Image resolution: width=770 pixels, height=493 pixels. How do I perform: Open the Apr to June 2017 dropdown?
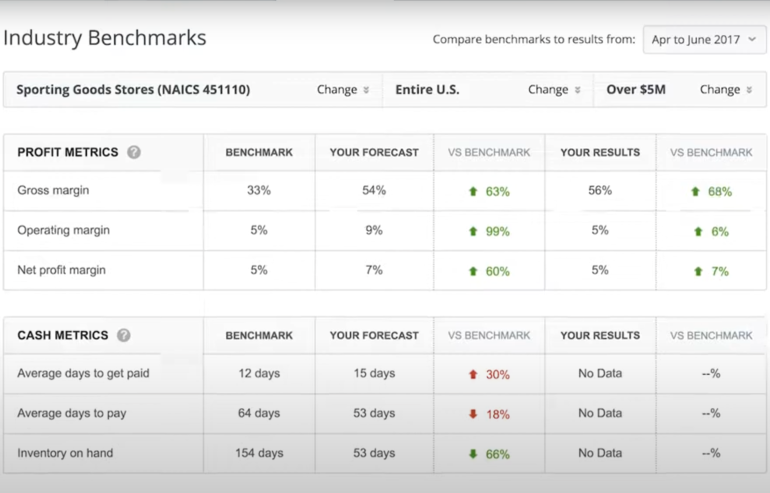pyautogui.click(x=704, y=40)
